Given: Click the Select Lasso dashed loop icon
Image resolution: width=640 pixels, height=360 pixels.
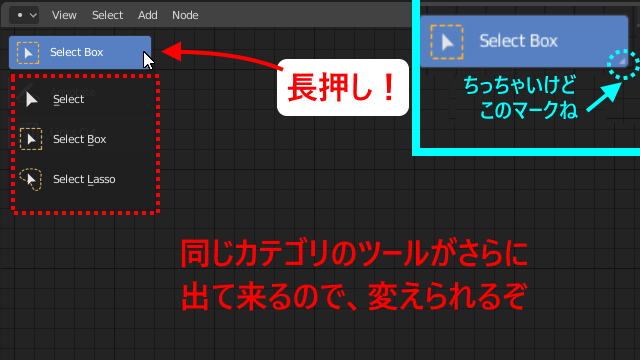Looking at the screenshot, I should (x=31, y=179).
